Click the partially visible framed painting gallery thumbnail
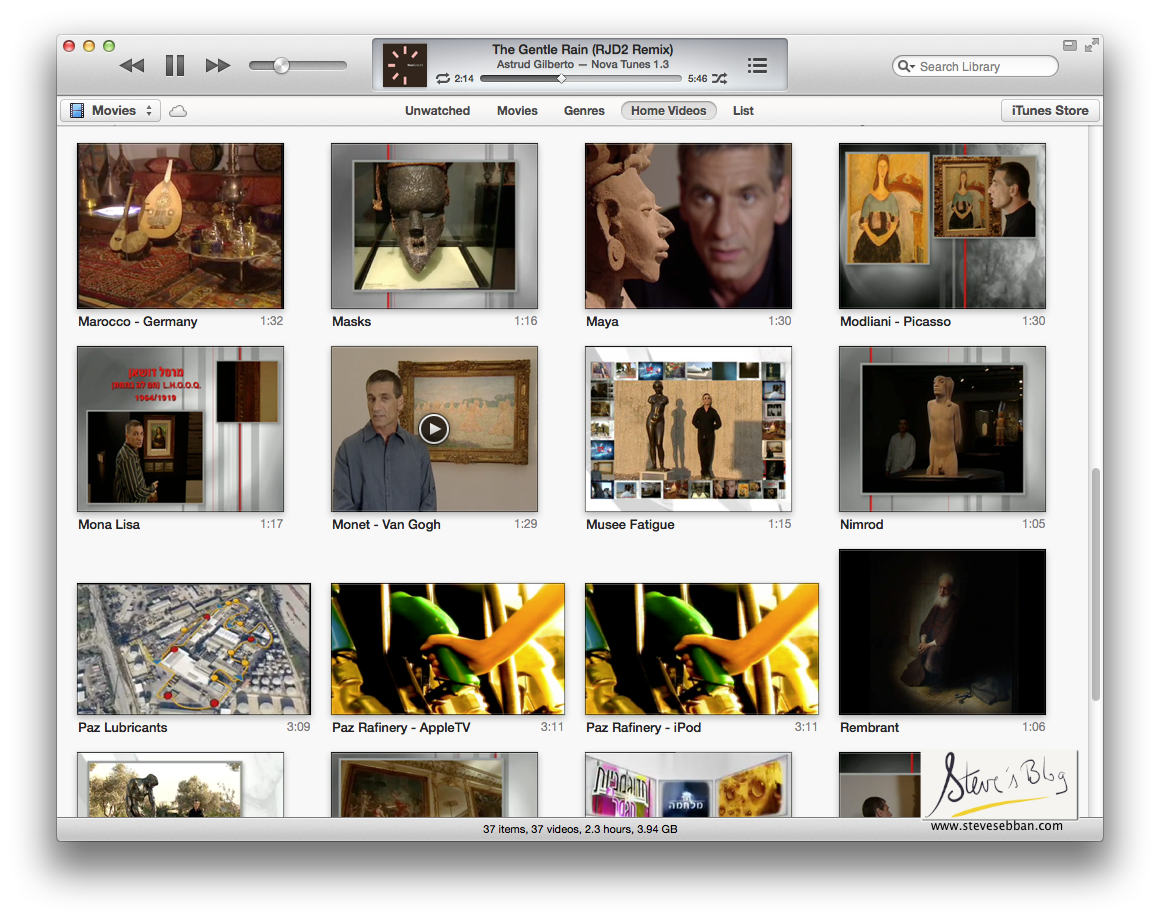Viewport: 1160px width, 920px height. [434, 785]
